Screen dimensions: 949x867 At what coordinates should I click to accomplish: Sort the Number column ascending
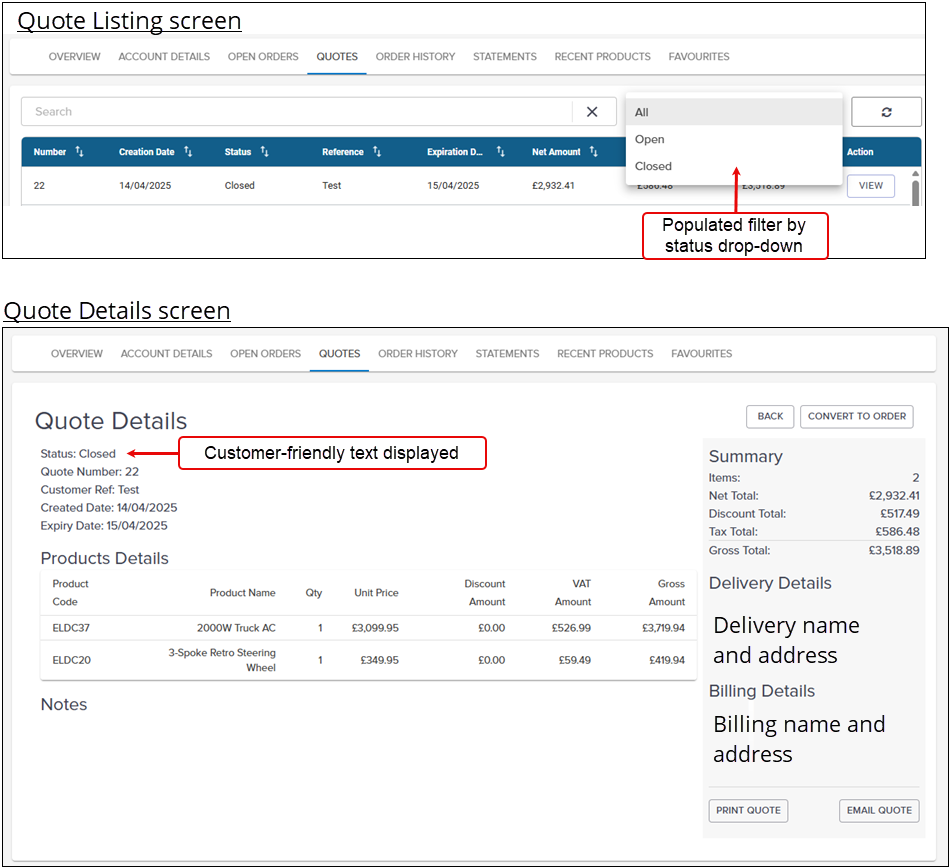(77, 151)
